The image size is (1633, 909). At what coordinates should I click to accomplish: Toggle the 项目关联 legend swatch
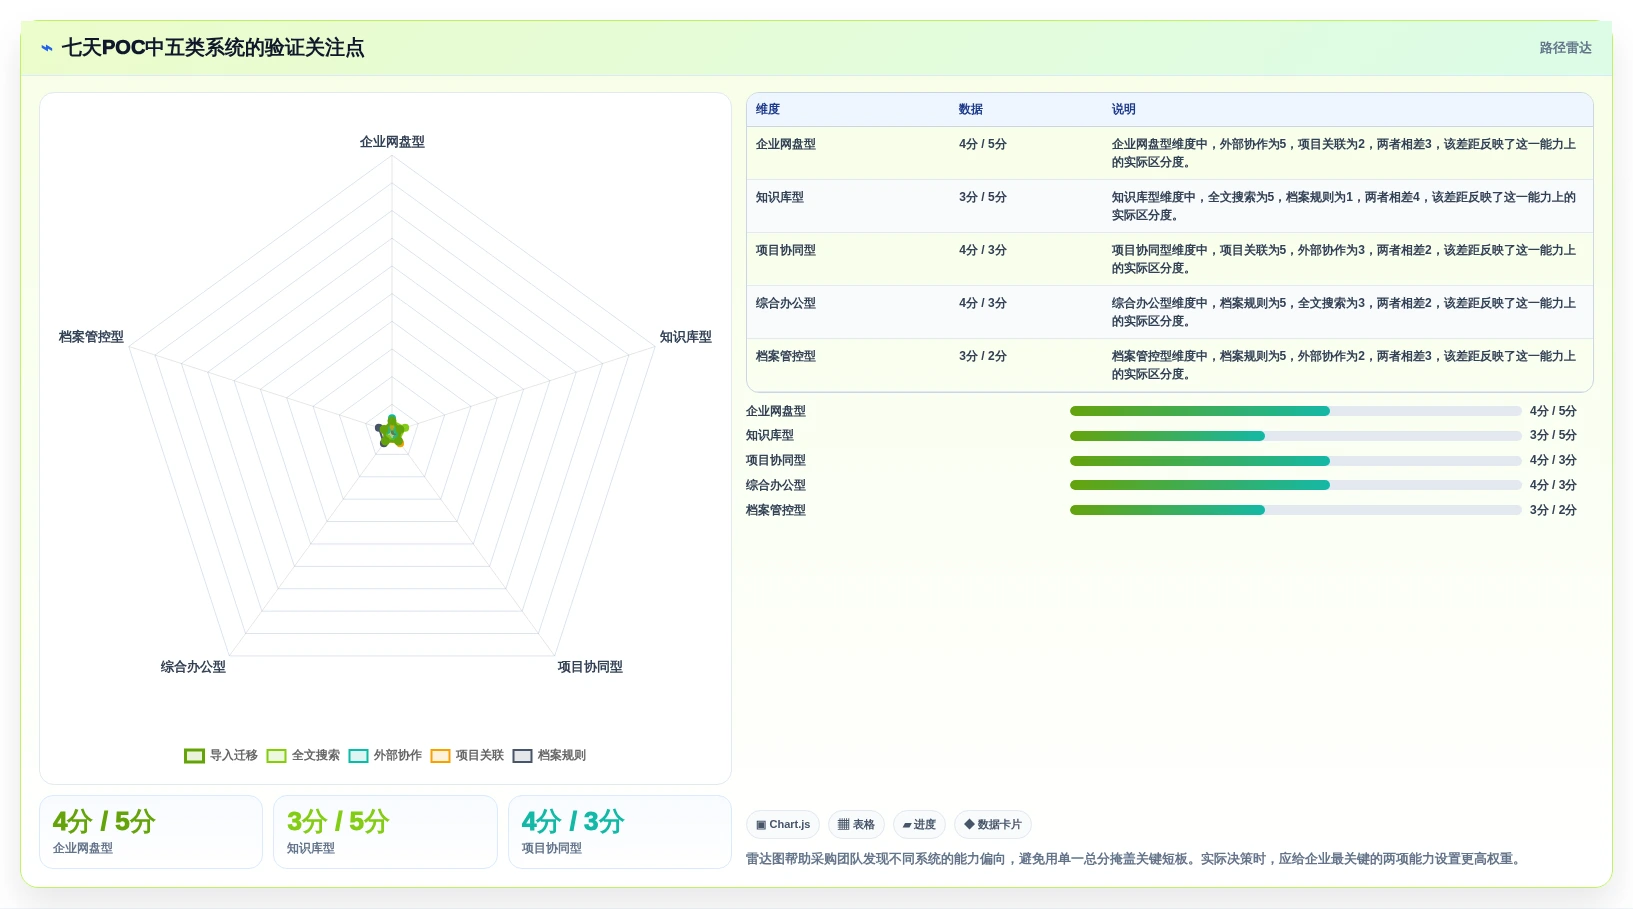point(440,756)
